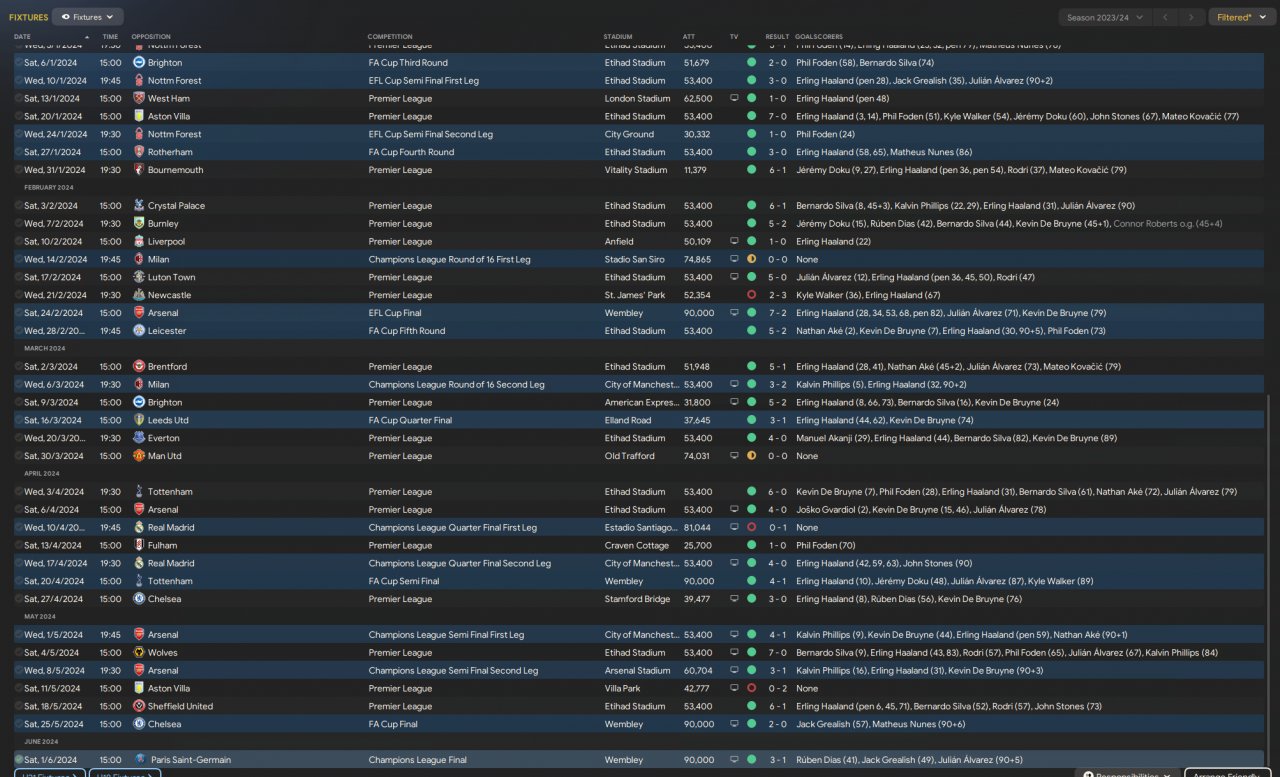The width and height of the screenshot is (1280, 777).
Task: Click the played tick for Sat 1/6/2024 Paris Saint-Germain
Action: 18,760
